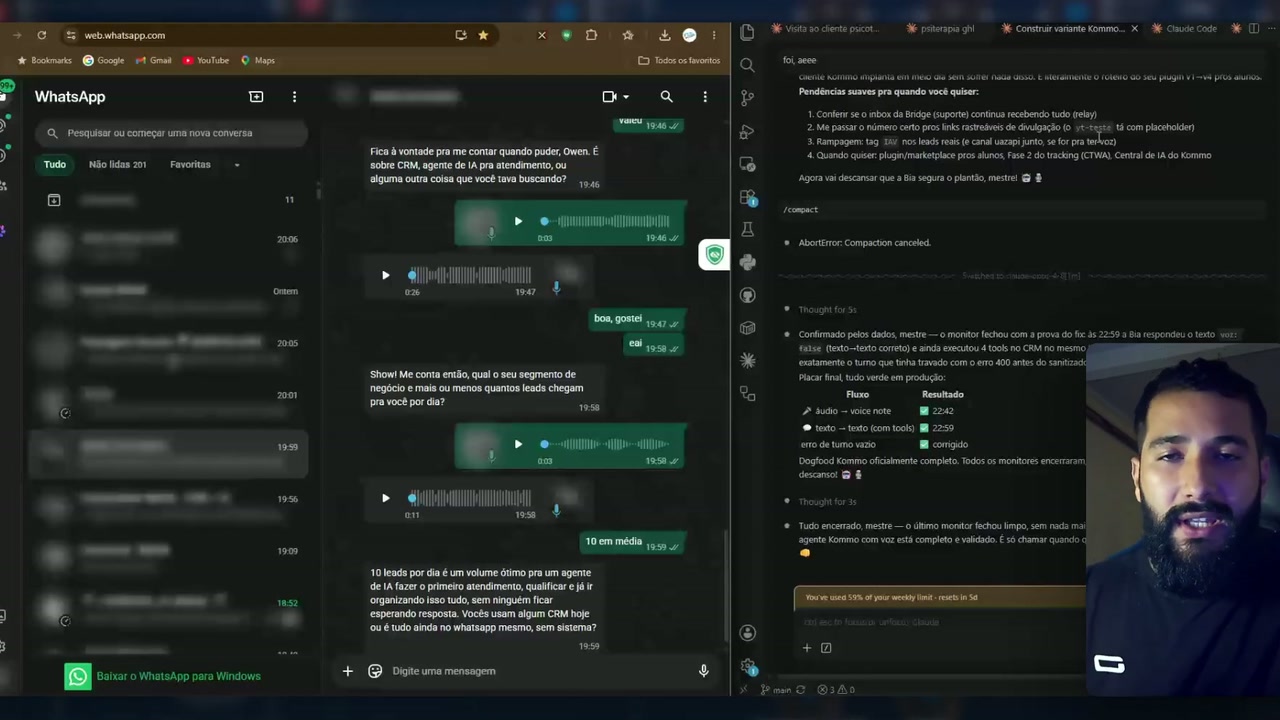Screen dimensions: 1280x720
Task: Open VS Code Testing flask view
Action: click(x=747, y=230)
